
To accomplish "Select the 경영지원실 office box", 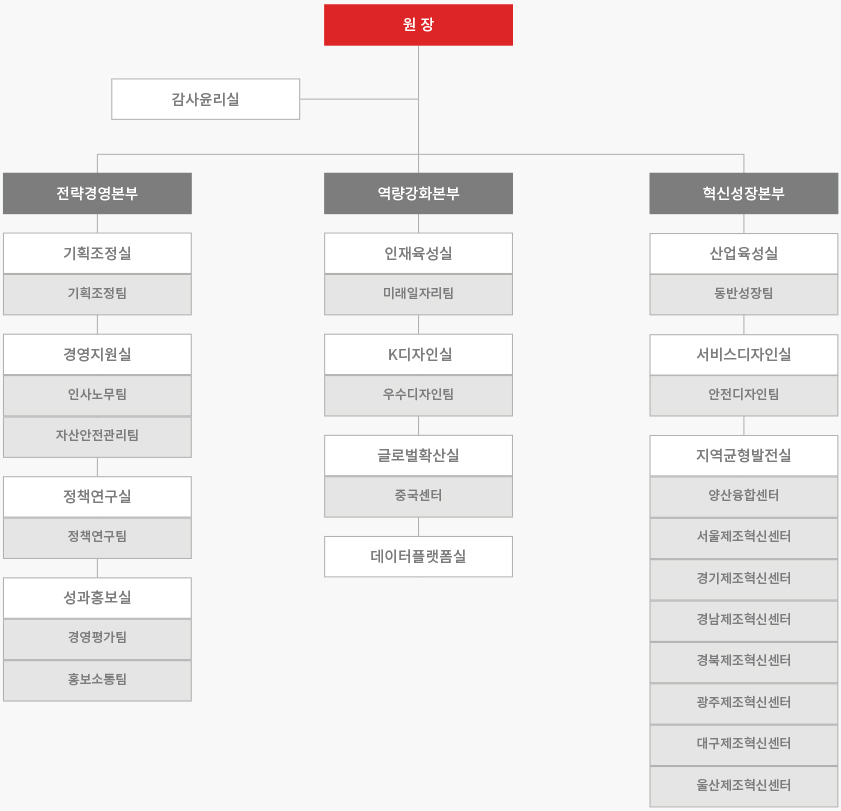I will 97,355.
